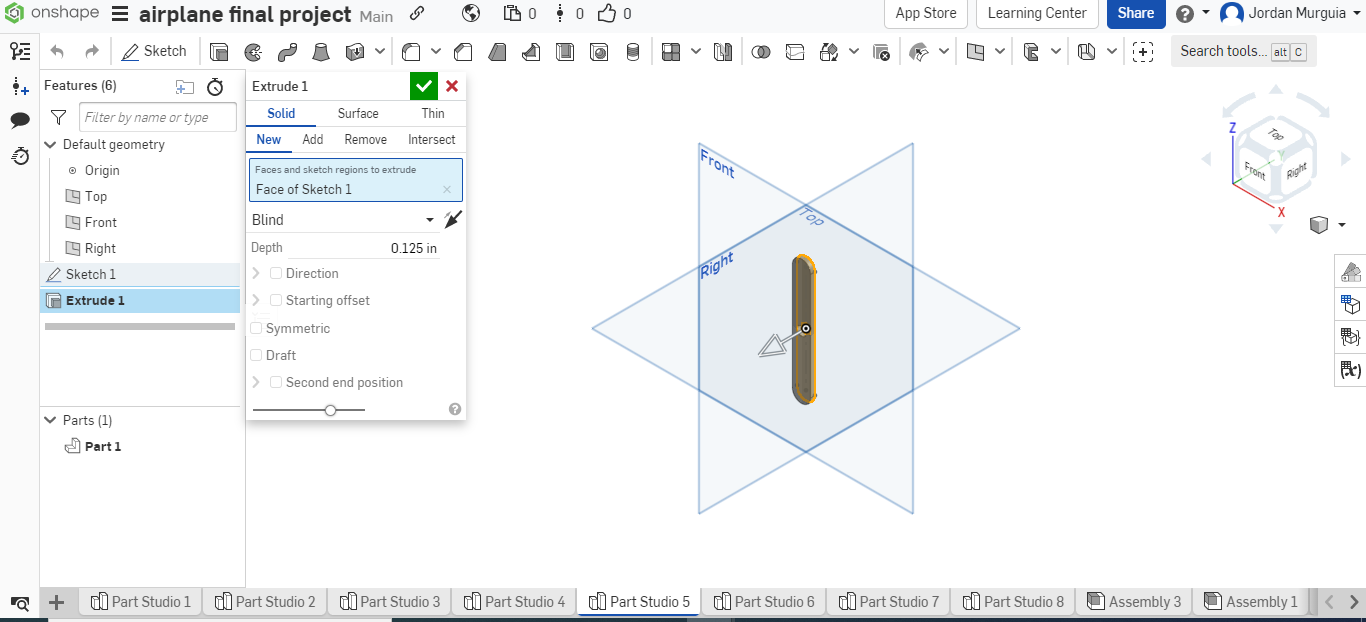Switch to the Thin tab

[x=433, y=114]
